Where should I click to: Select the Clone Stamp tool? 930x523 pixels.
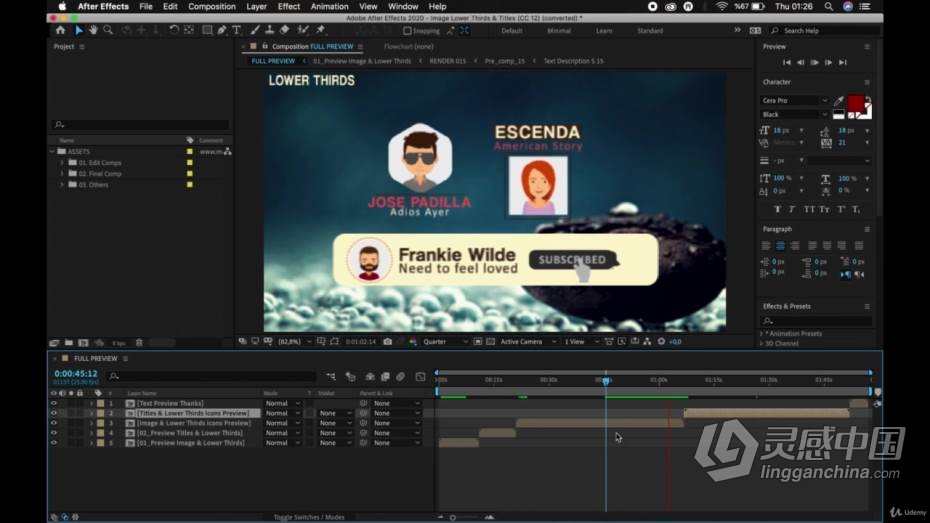coord(269,30)
